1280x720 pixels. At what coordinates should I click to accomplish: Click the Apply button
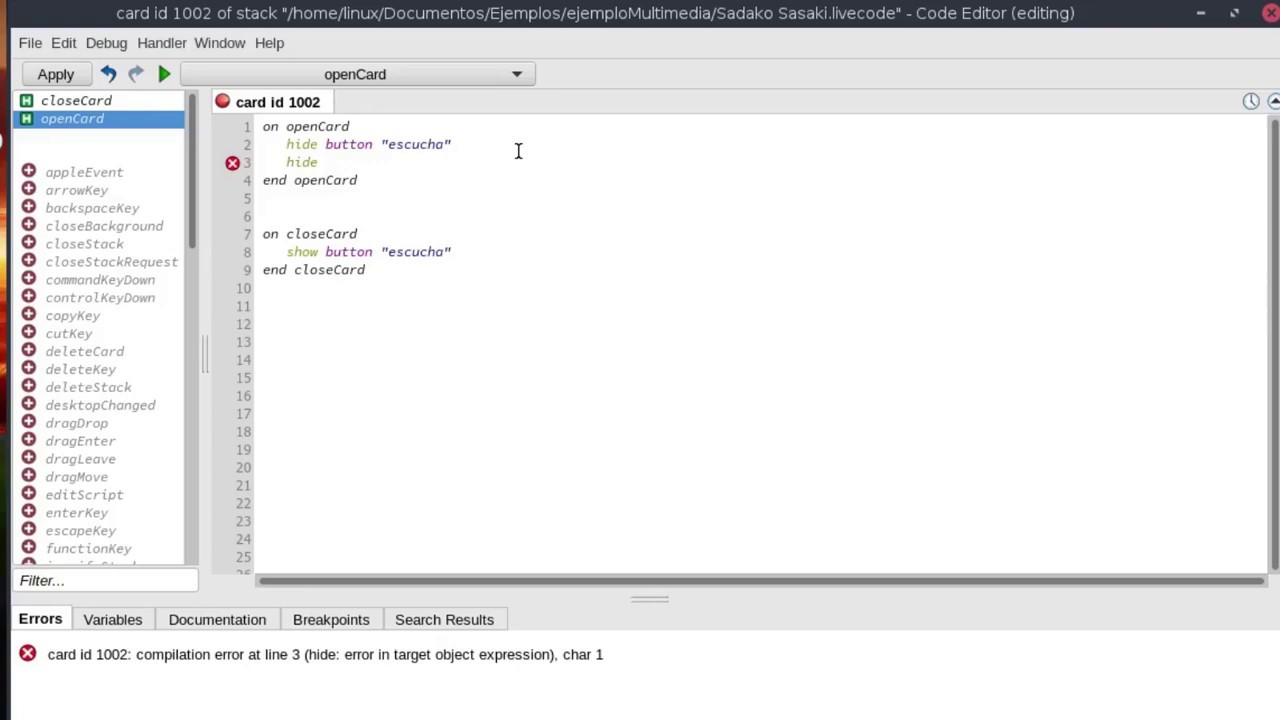pos(56,74)
